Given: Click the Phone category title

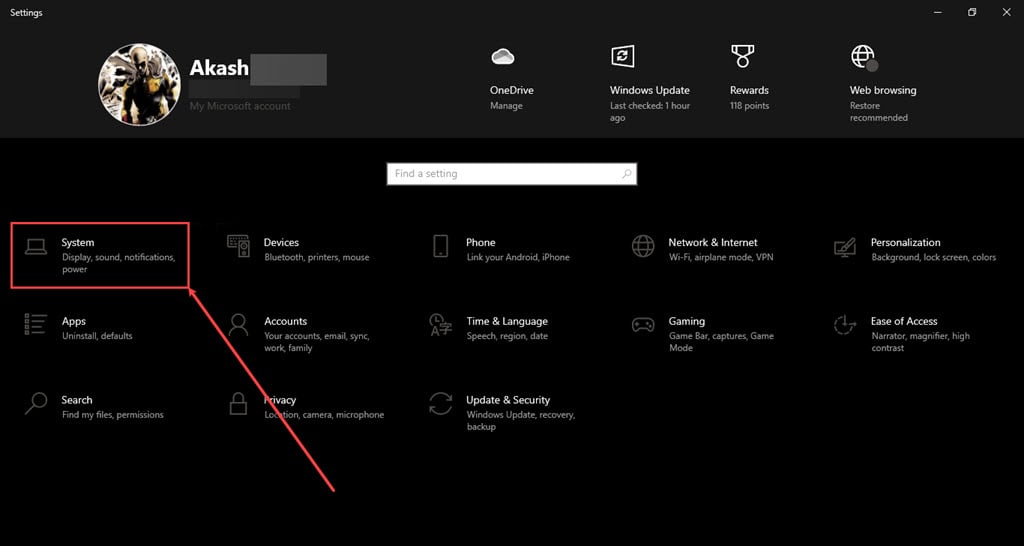Looking at the screenshot, I should pos(481,242).
